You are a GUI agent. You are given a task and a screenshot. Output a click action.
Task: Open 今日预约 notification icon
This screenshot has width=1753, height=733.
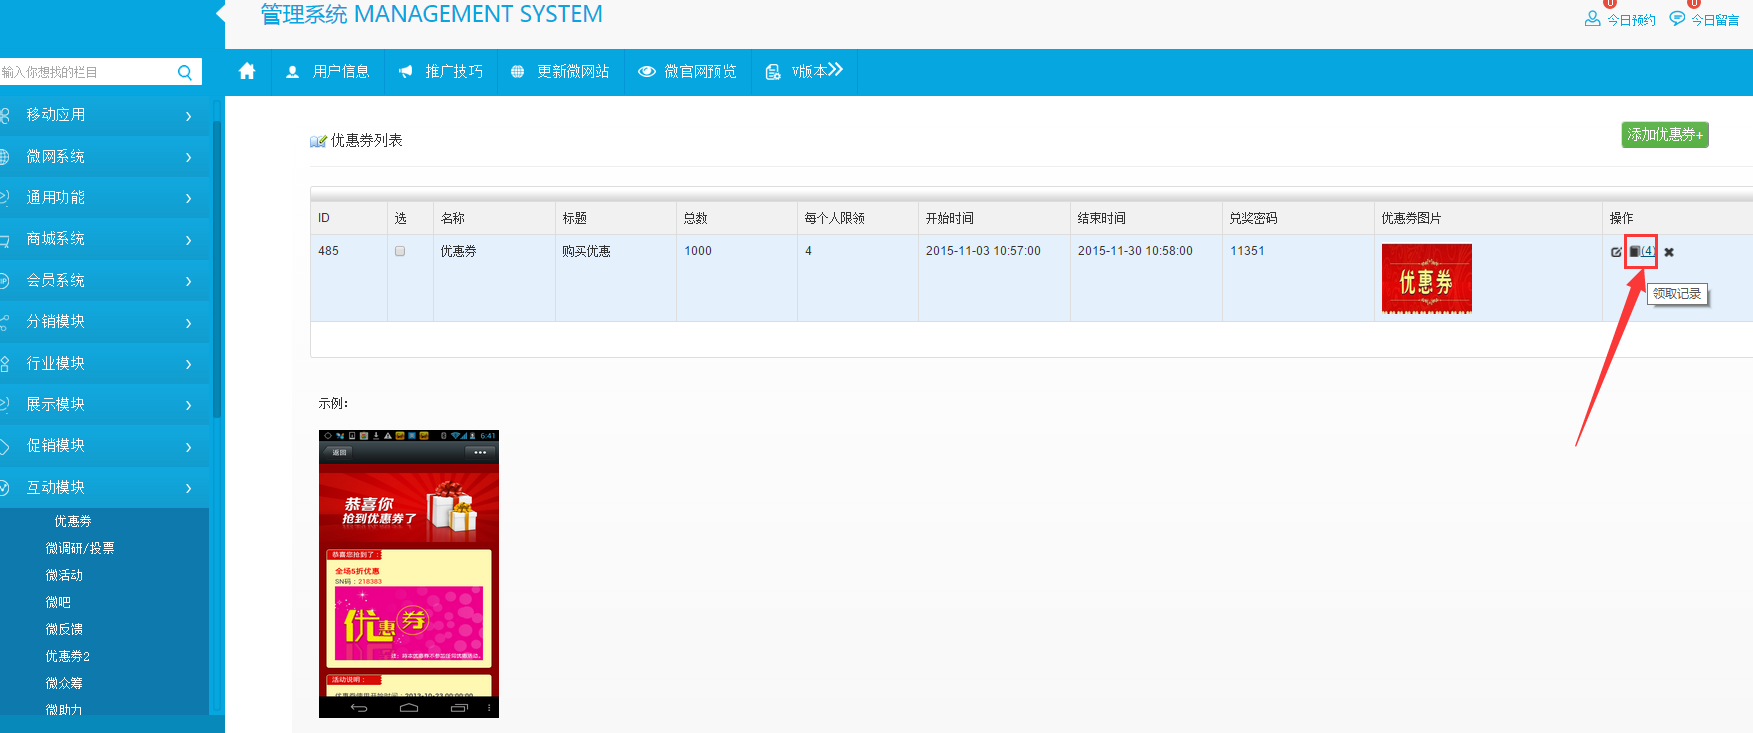point(1592,19)
